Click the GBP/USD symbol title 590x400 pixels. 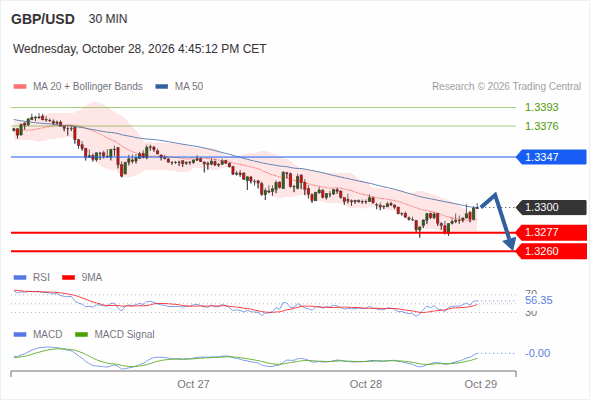coord(43,19)
